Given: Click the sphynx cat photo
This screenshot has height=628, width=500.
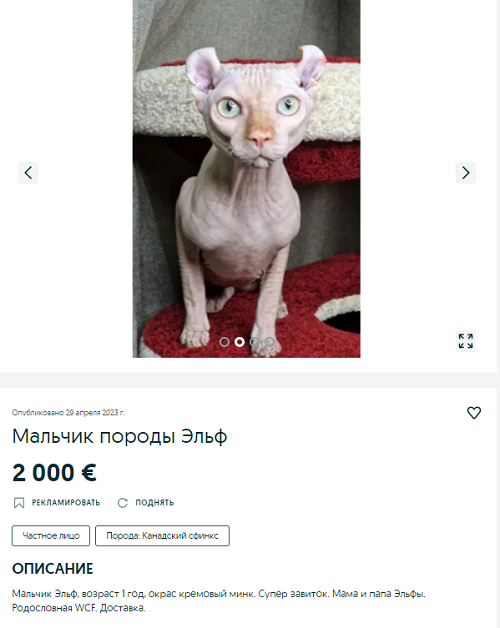Looking at the screenshot, I should (246, 179).
